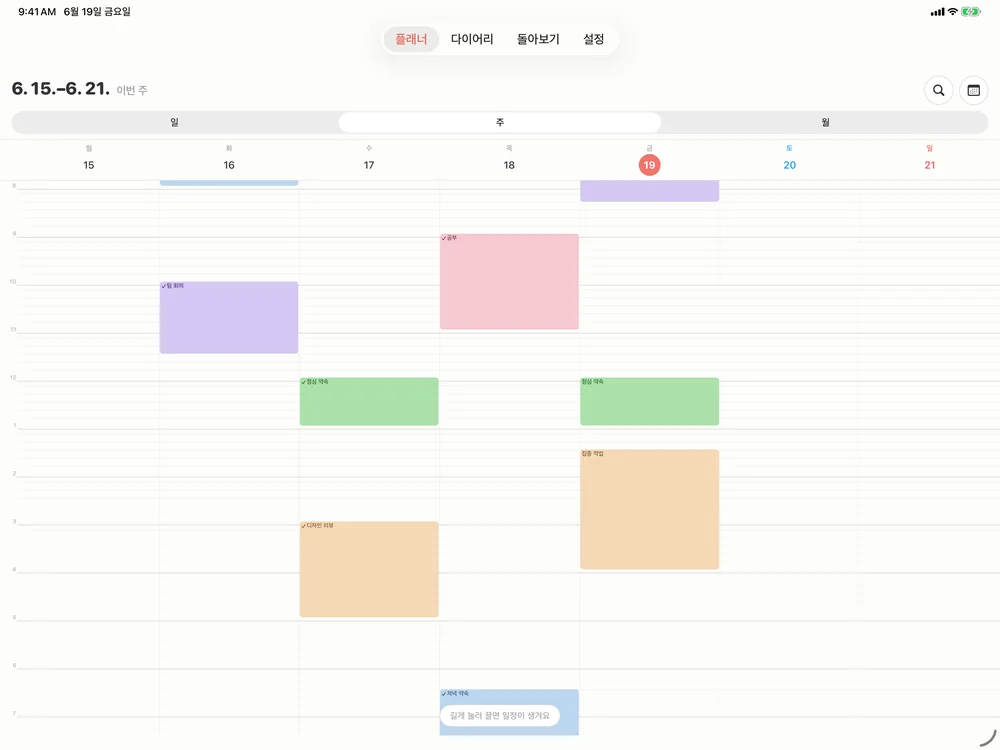Select the 월 (month) view segment
Image resolution: width=1000 pixels, height=750 pixels.
click(825, 122)
